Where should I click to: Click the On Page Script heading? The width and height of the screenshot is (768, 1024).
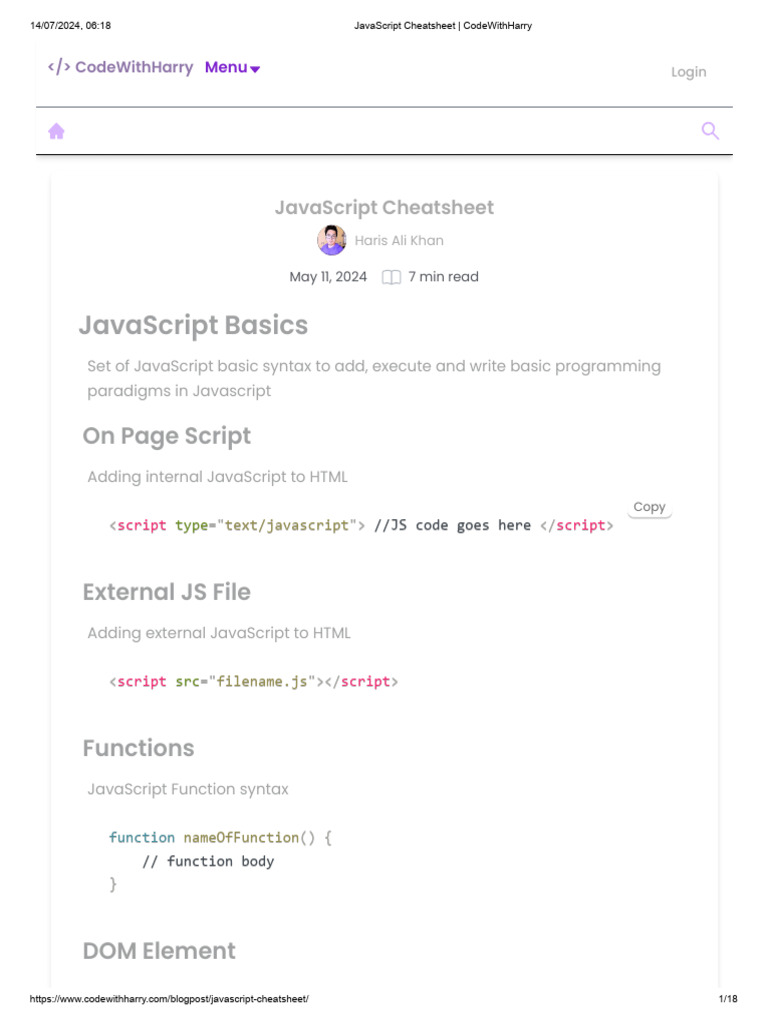[166, 436]
